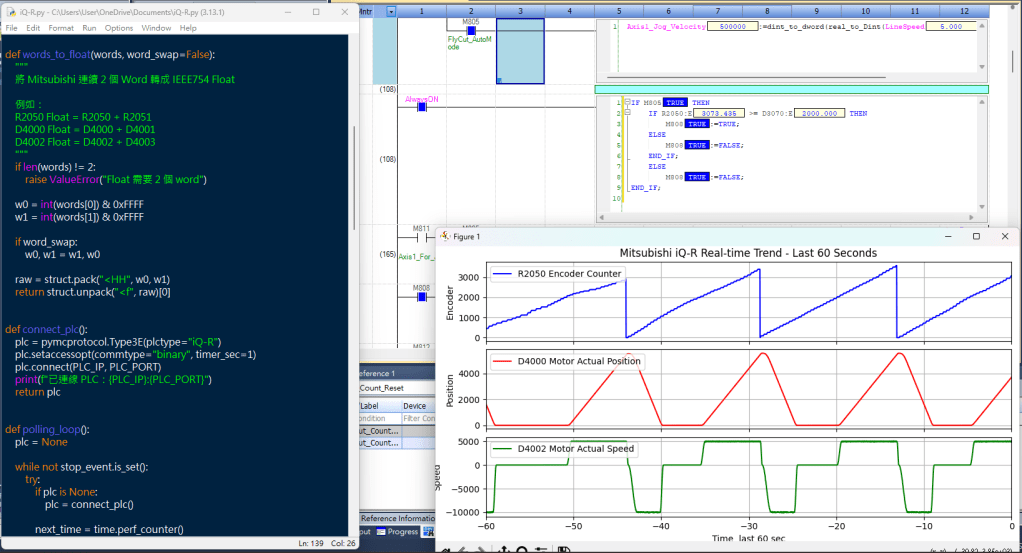
Task: Click the blue R2050 legend line swatch
Action: click(x=502, y=274)
